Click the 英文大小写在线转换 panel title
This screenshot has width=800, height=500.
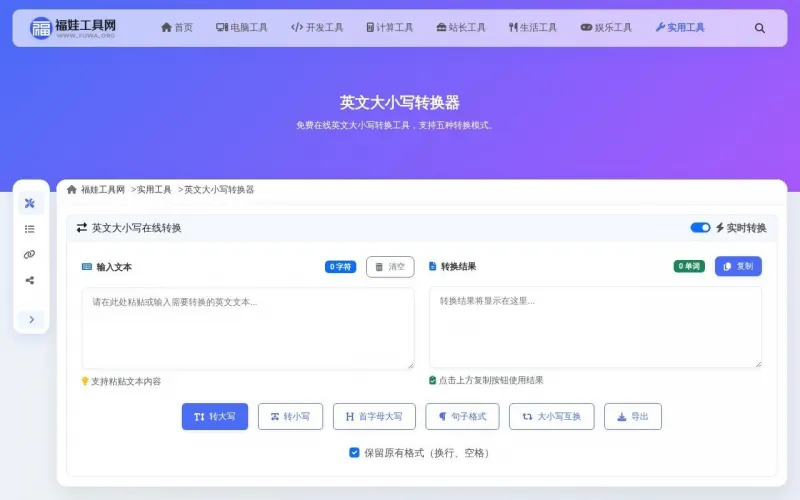click(x=136, y=228)
